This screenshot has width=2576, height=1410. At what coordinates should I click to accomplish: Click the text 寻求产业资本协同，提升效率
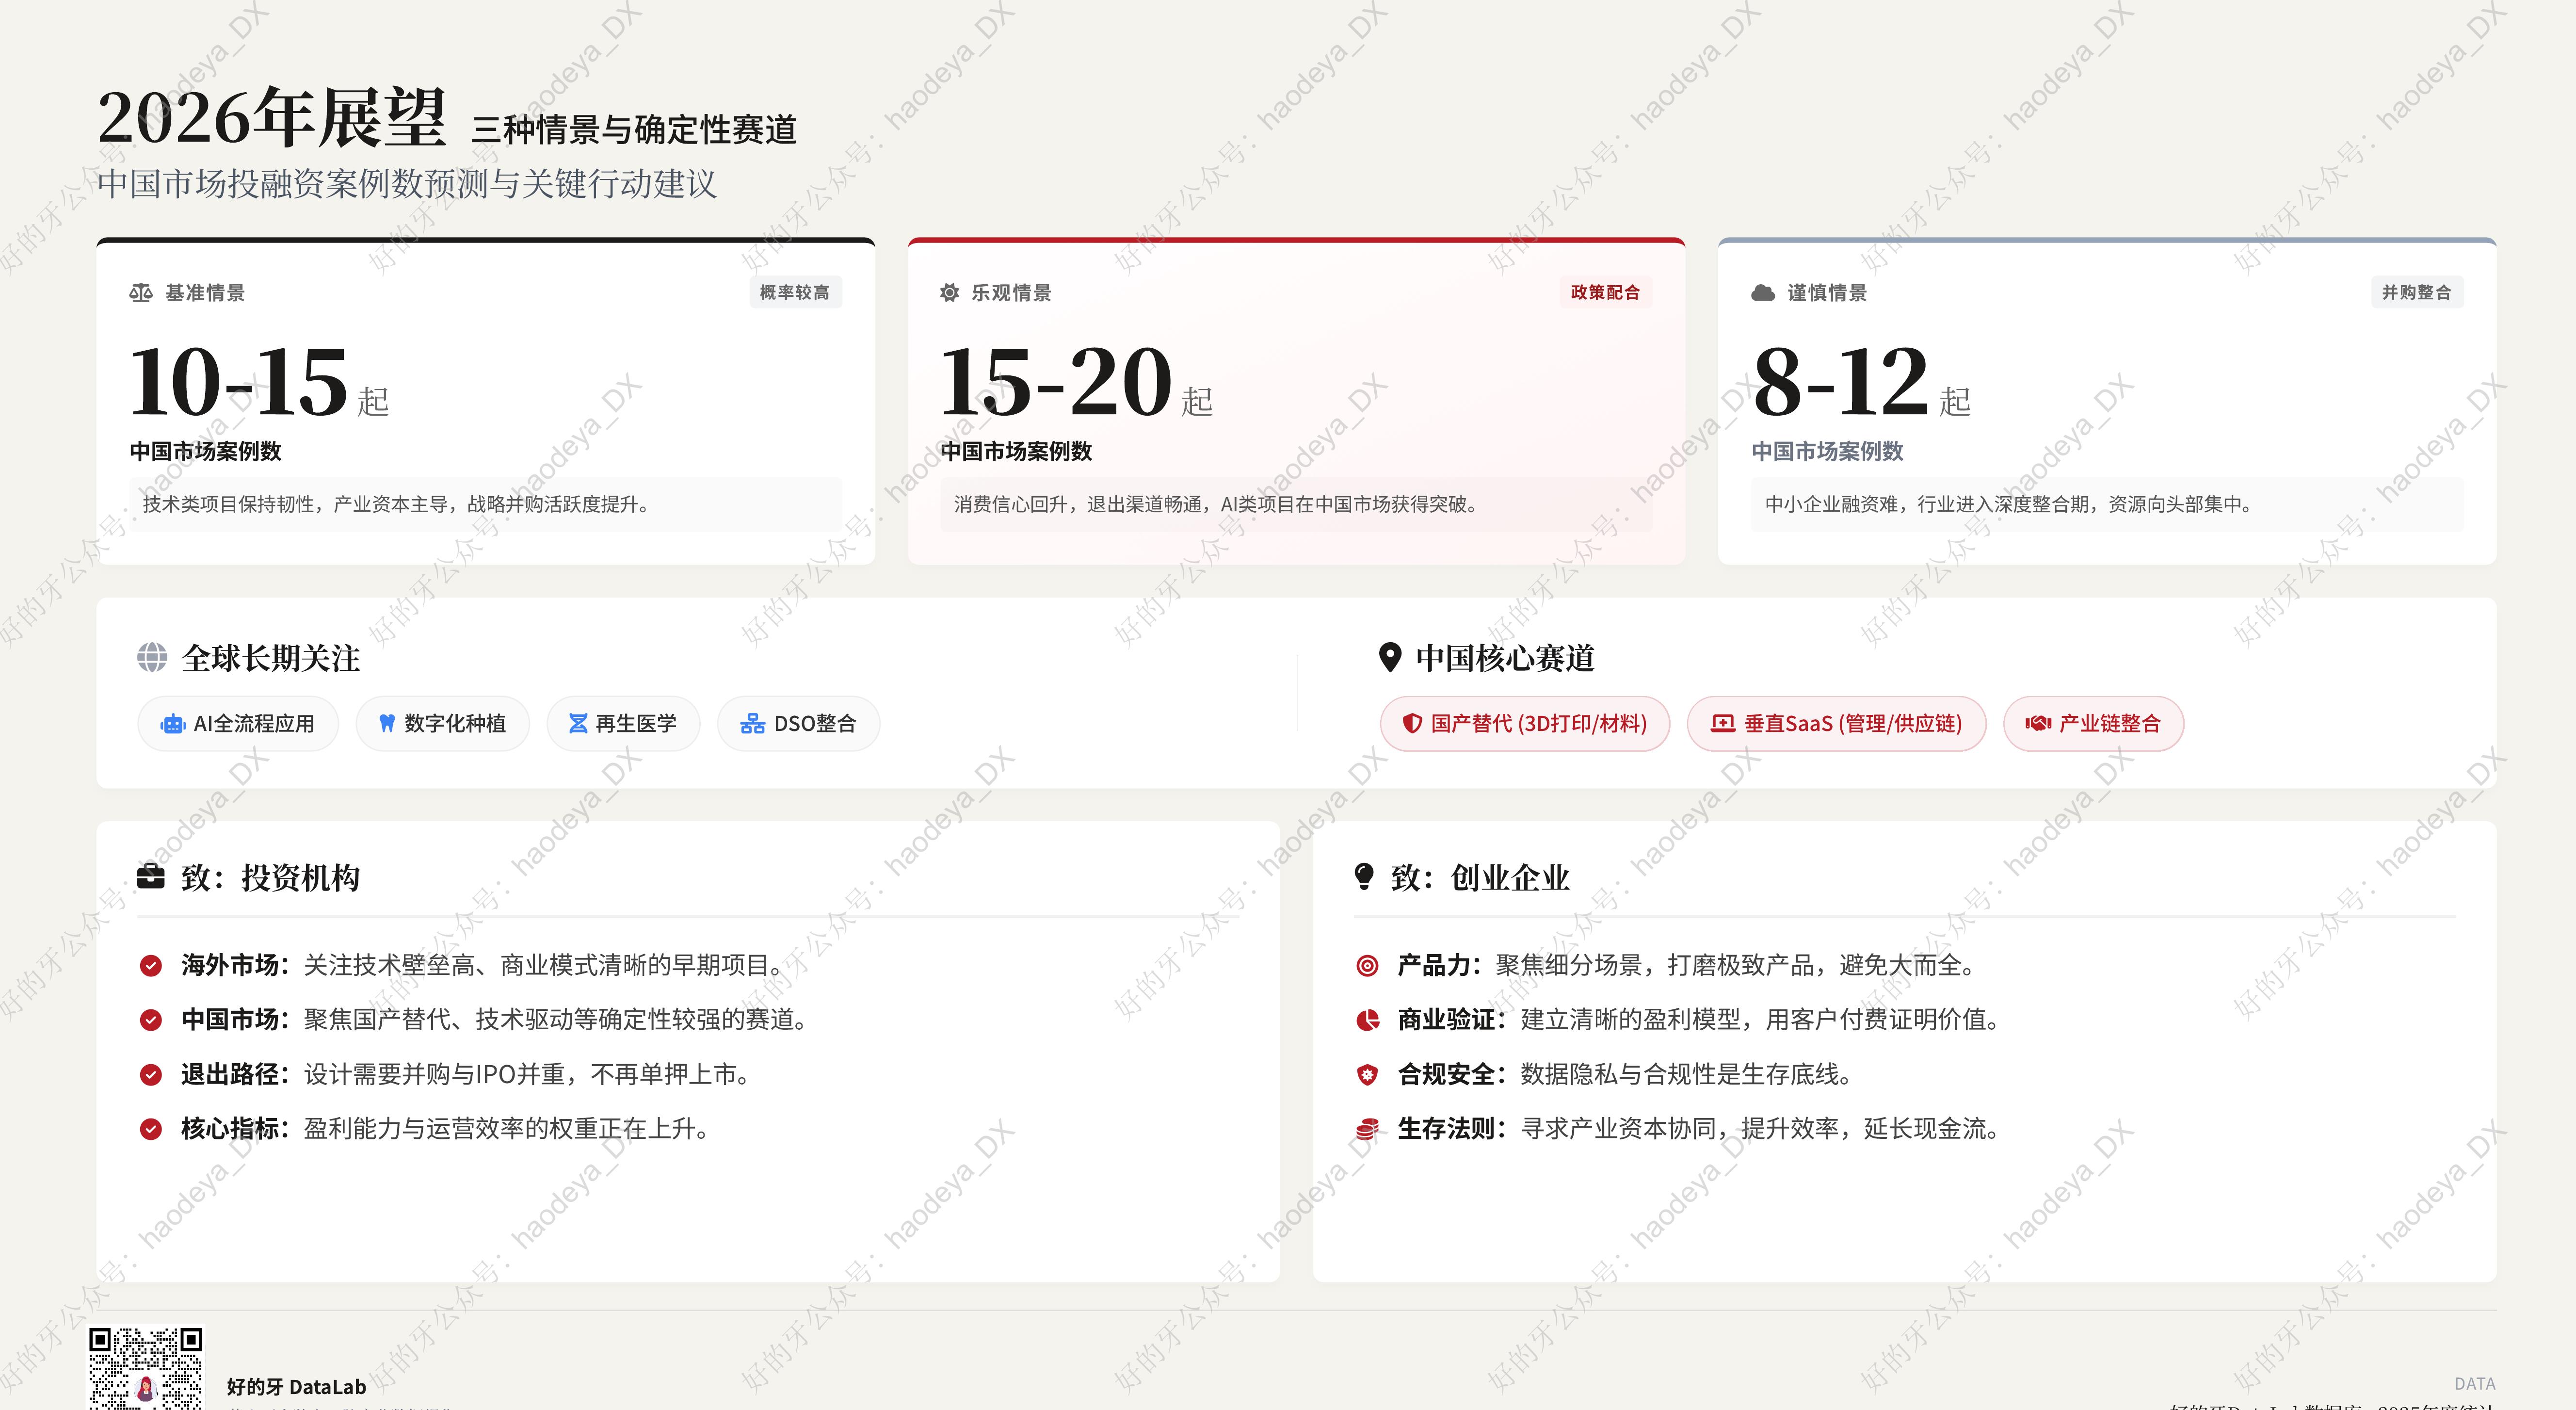(1679, 1129)
